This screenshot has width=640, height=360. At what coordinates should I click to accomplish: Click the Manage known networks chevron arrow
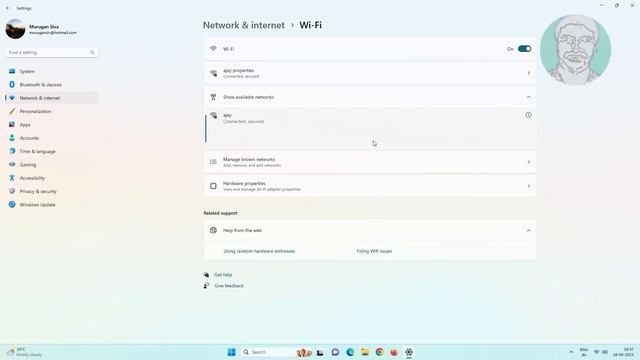[x=528, y=162]
